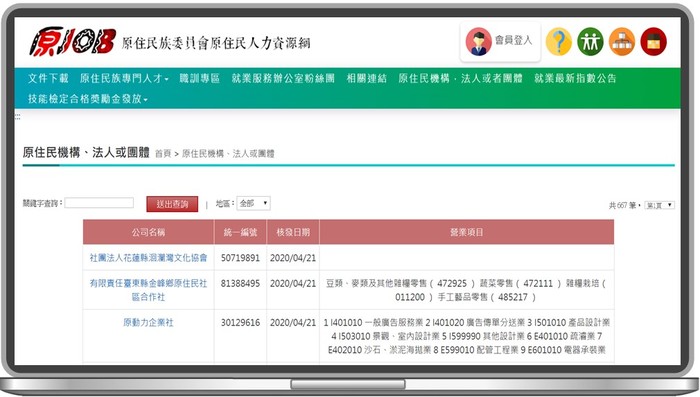The image size is (700, 397).
Task: Click the 原JOB site logo
Action: tap(73, 42)
